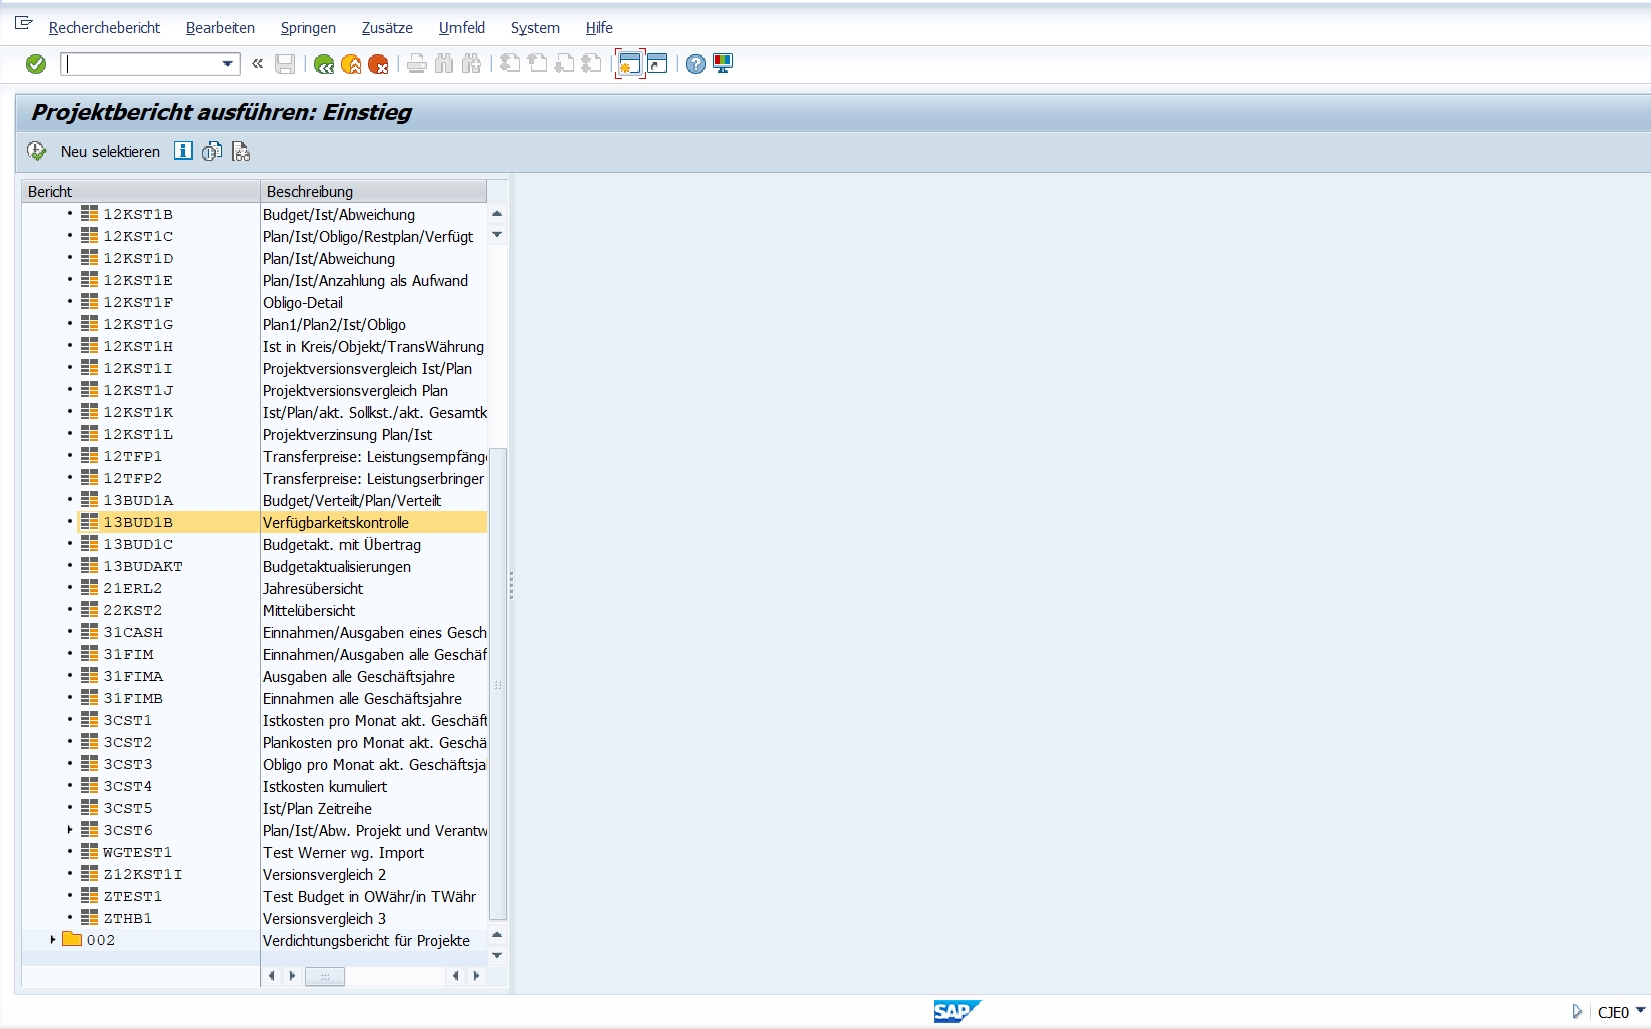Click the green Enter checkmark icon
This screenshot has width=1651, height=1029.
pyautogui.click(x=36, y=64)
